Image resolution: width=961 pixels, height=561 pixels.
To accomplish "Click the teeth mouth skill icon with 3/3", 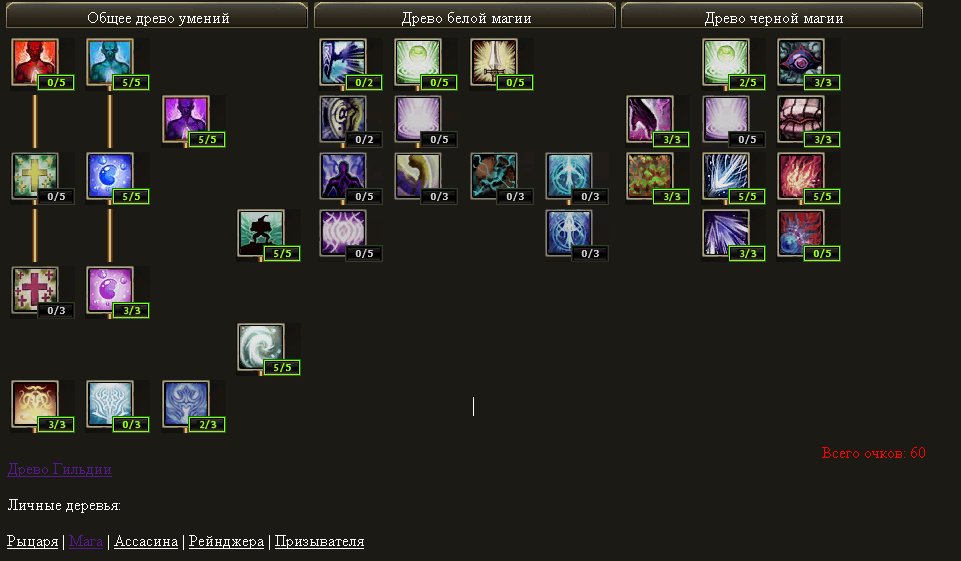I will click(x=801, y=119).
